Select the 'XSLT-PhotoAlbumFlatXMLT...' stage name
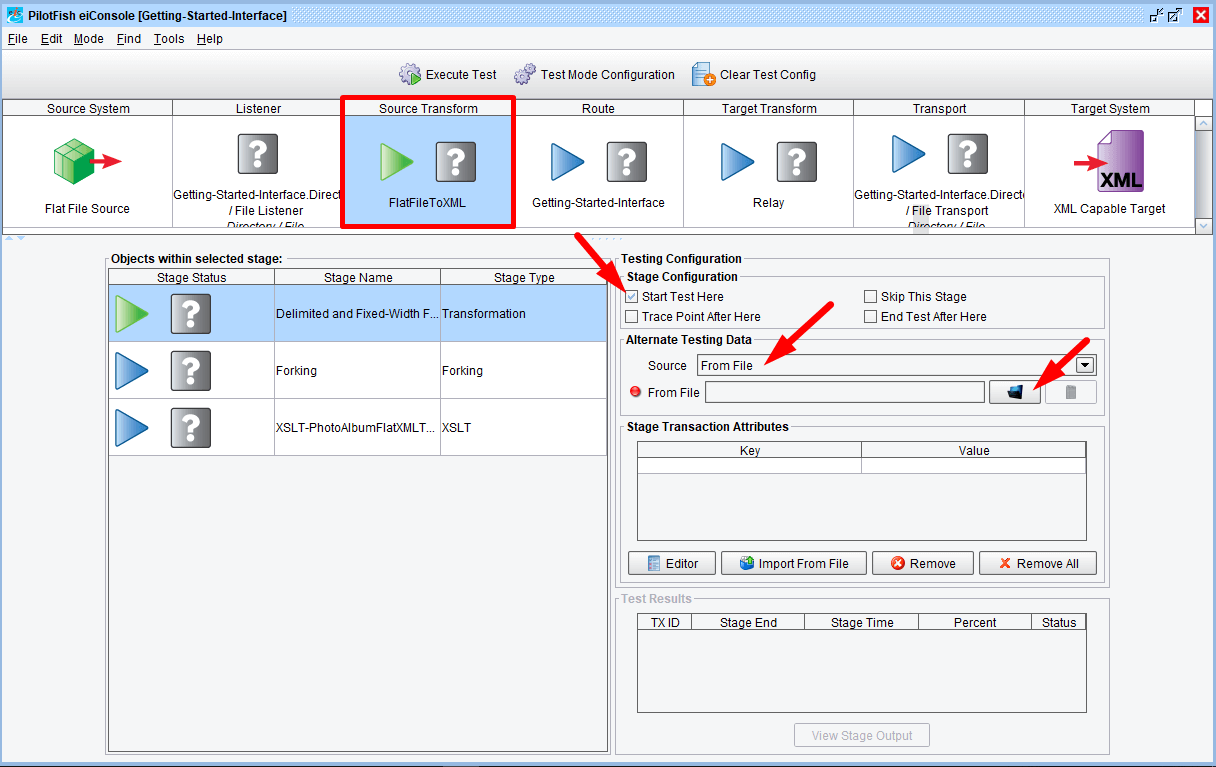The image size is (1216, 767). 357,427
